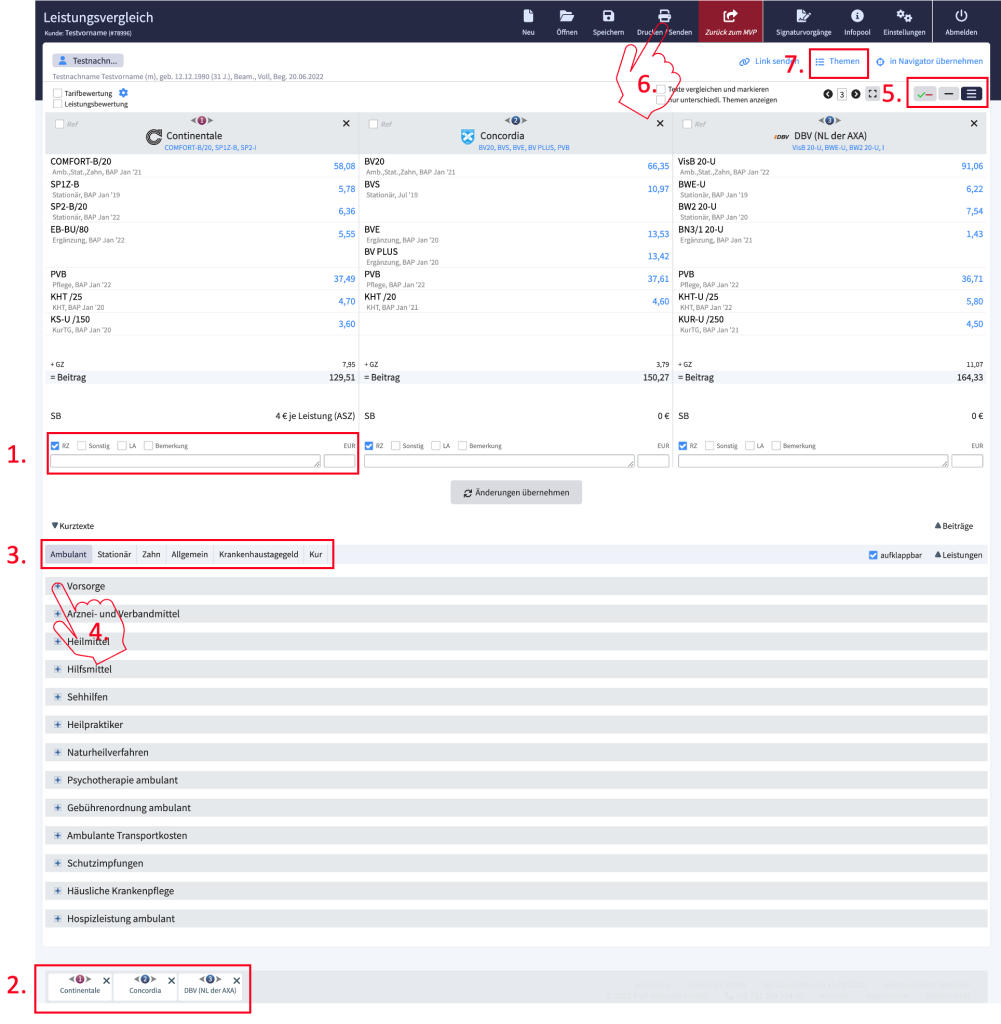Click the Drucken / Senden printer icon

pyautogui.click(x=664, y=16)
